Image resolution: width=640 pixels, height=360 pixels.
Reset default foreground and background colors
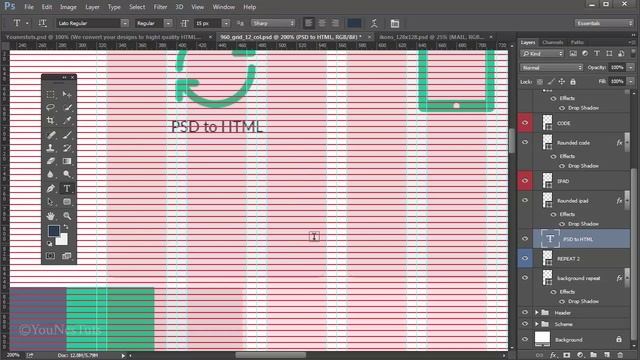point(50,244)
